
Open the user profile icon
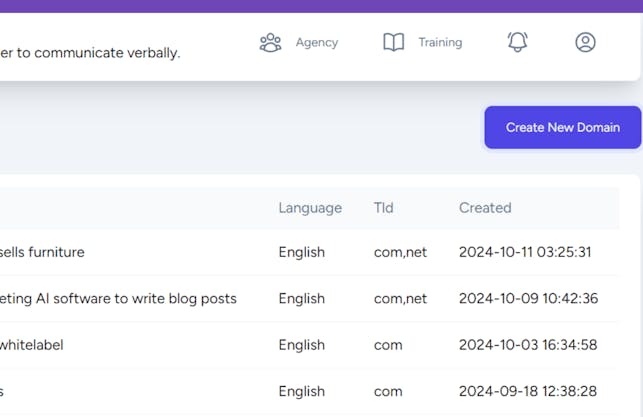586,42
